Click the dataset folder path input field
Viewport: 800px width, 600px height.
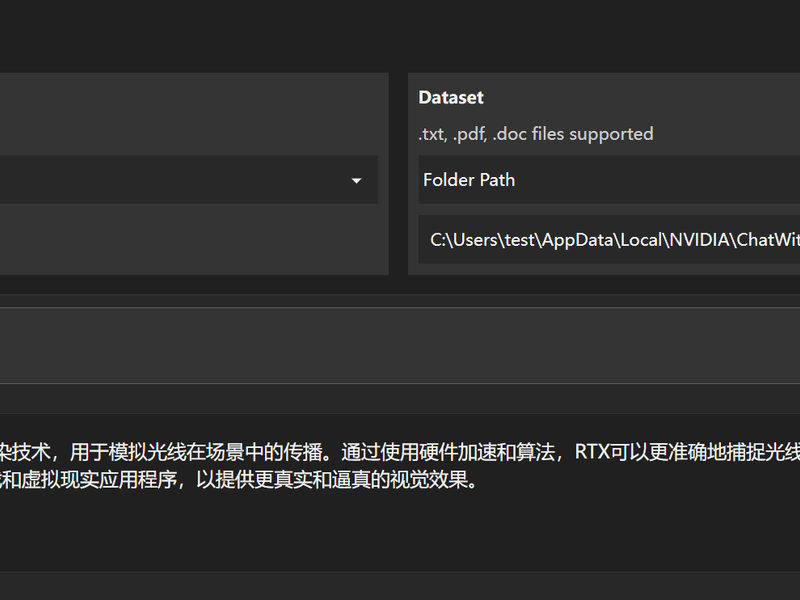[x=609, y=239]
